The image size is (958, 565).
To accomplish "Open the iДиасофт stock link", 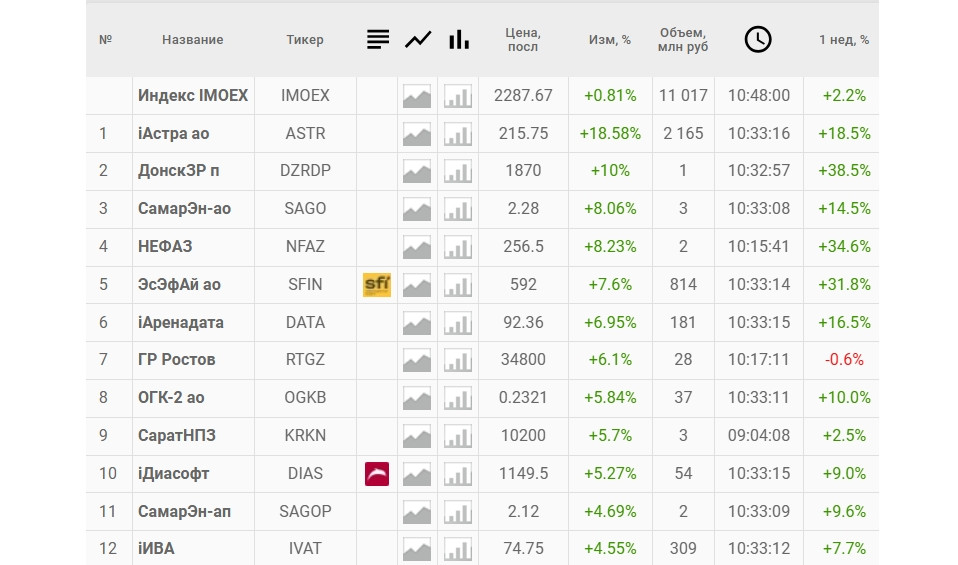I will (x=174, y=473).
